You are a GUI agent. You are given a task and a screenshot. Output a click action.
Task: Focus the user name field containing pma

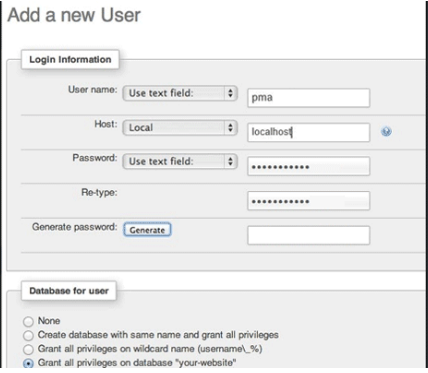[308, 98]
